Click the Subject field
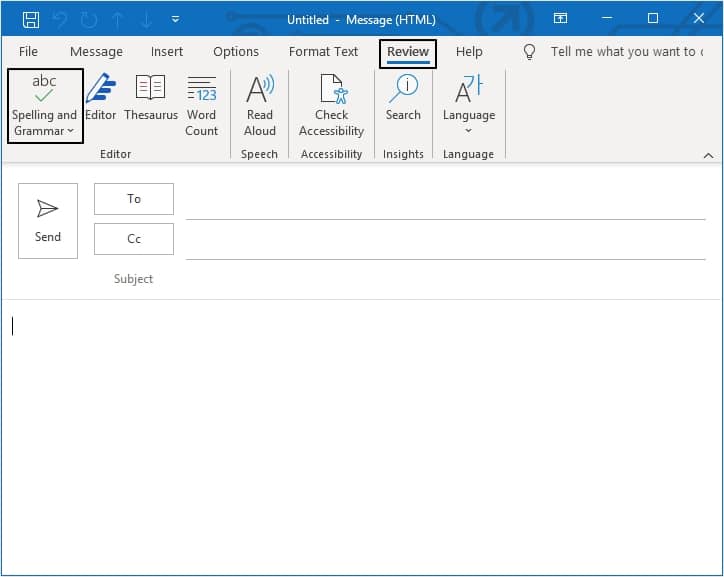 (x=446, y=279)
